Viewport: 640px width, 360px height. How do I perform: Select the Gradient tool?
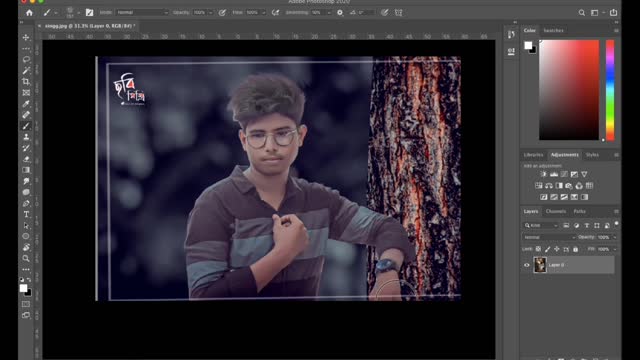[26, 170]
